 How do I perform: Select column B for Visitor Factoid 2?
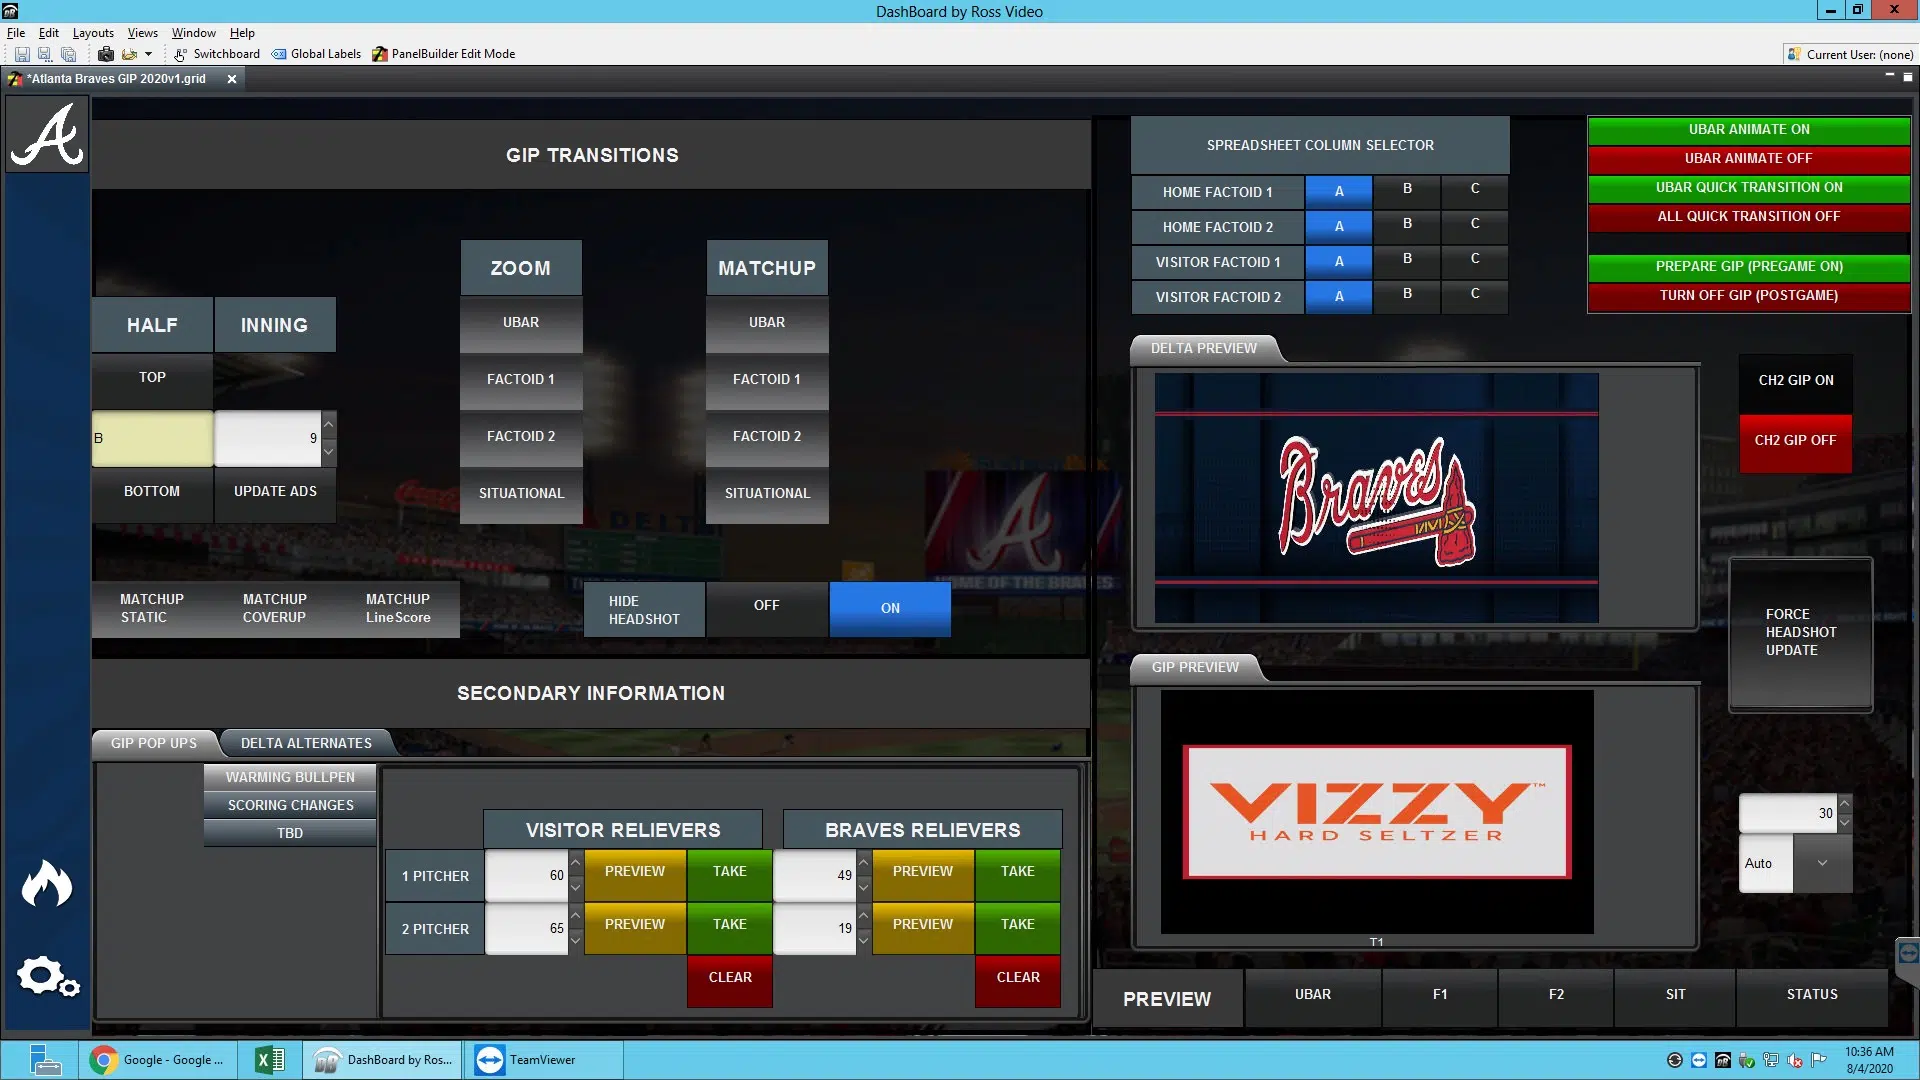pos(1406,294)
